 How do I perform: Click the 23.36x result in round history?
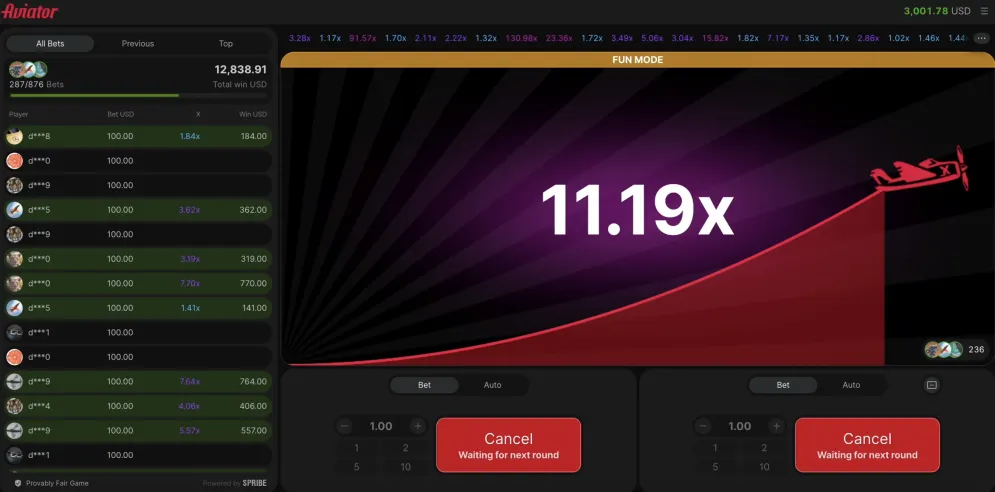click(559, 38)
